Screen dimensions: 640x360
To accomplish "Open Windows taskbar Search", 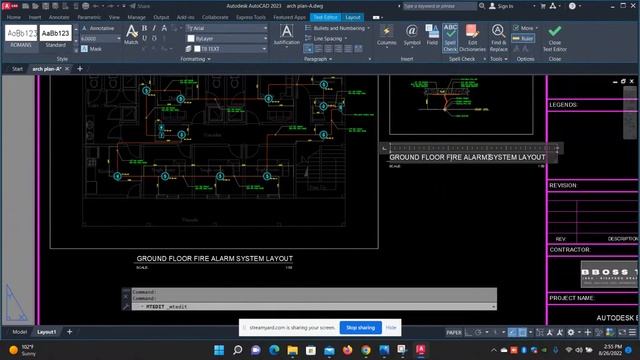I will pyautogui.click(x=238, y=350).
